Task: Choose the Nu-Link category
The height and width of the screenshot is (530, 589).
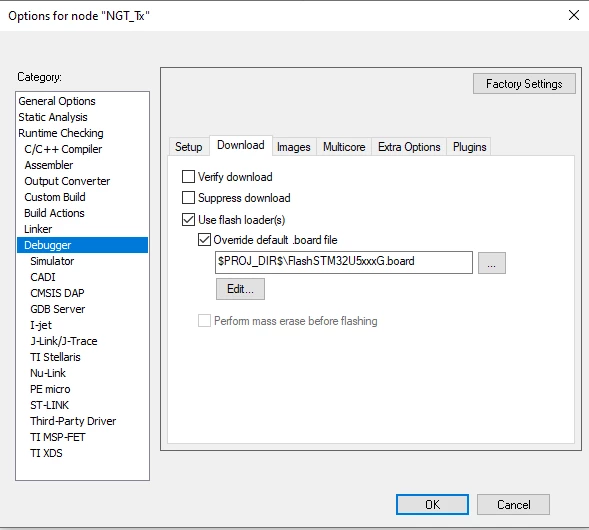Action: click(82, 373)
